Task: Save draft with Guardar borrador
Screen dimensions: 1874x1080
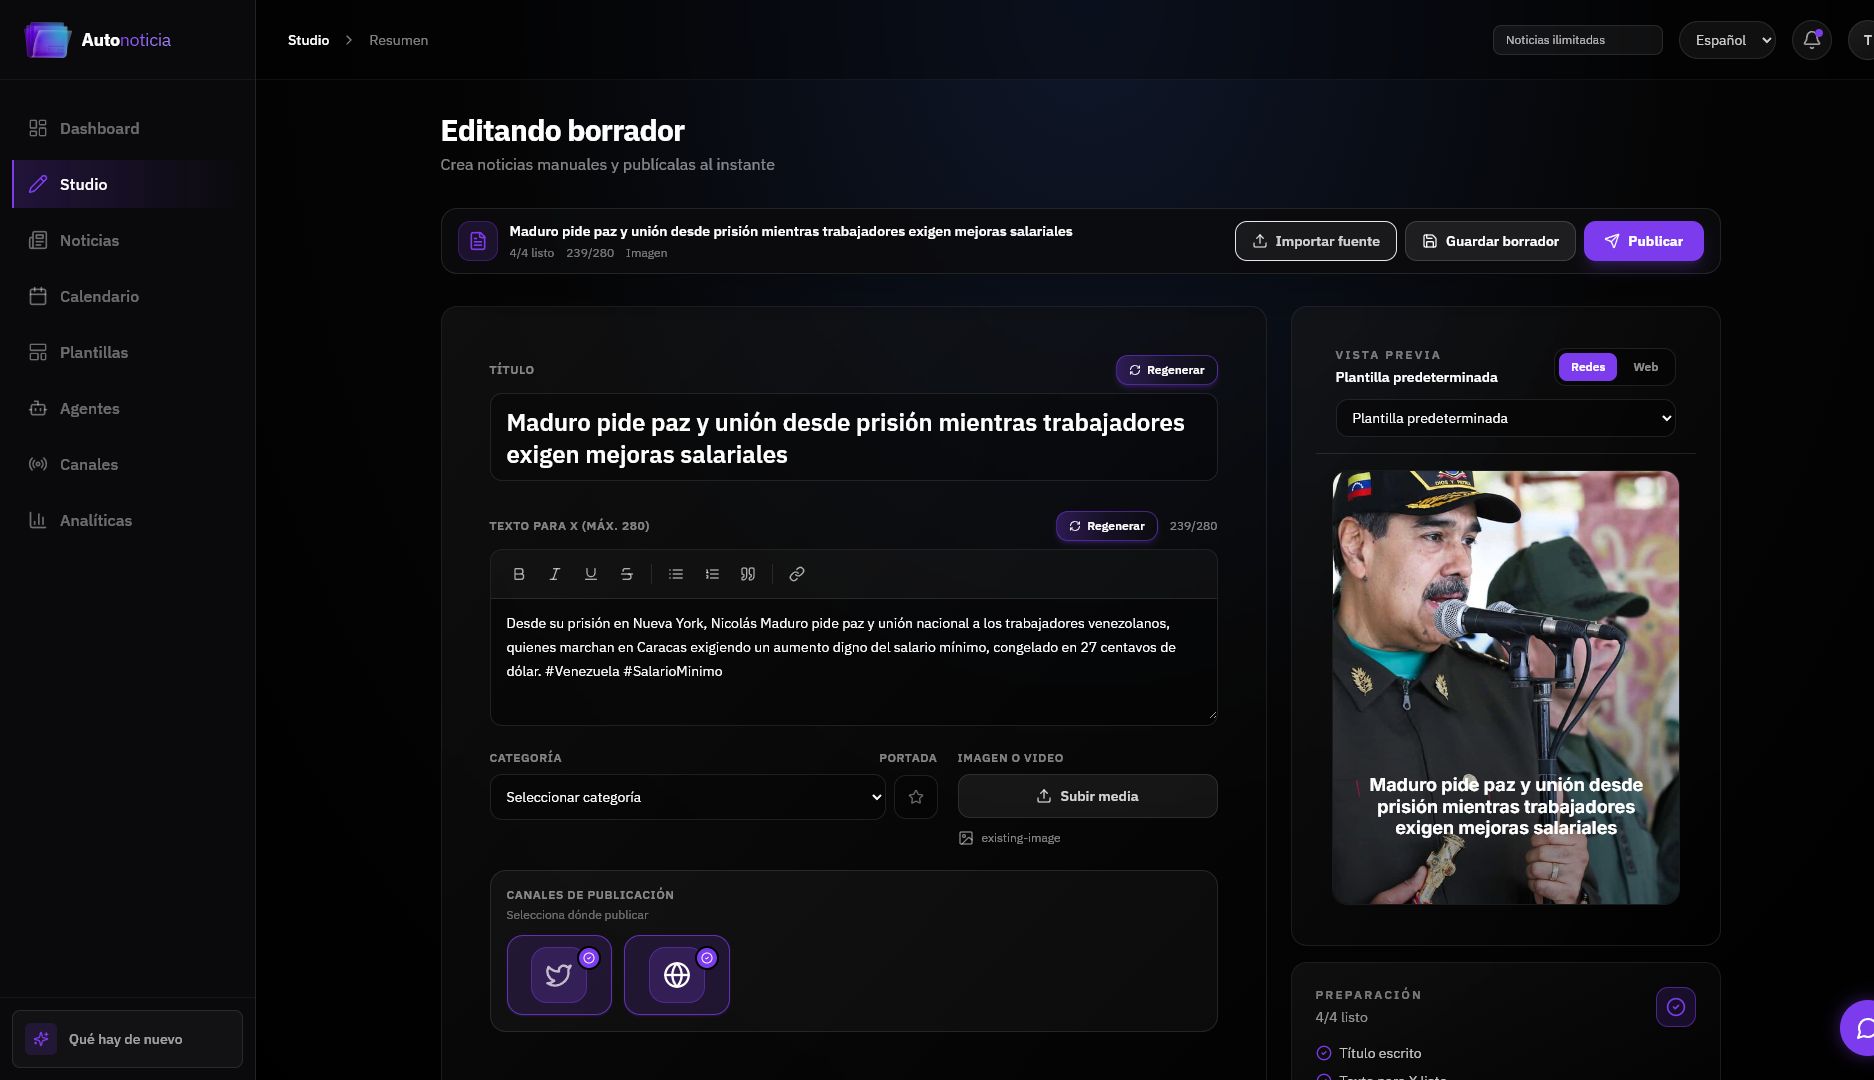Action: pyautogui.click(x=1490, y=241)
